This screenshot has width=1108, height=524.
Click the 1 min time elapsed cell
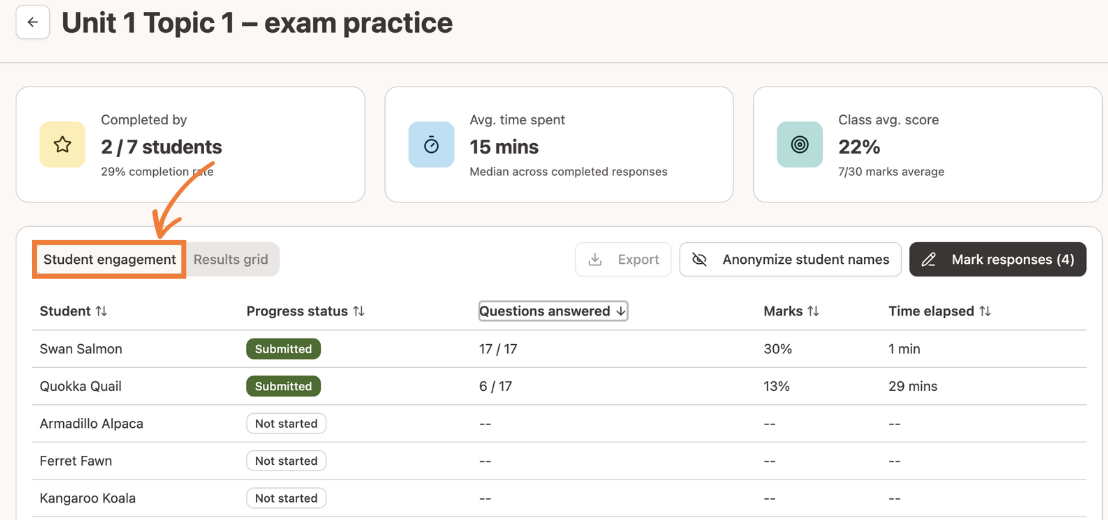pos(904,349)
